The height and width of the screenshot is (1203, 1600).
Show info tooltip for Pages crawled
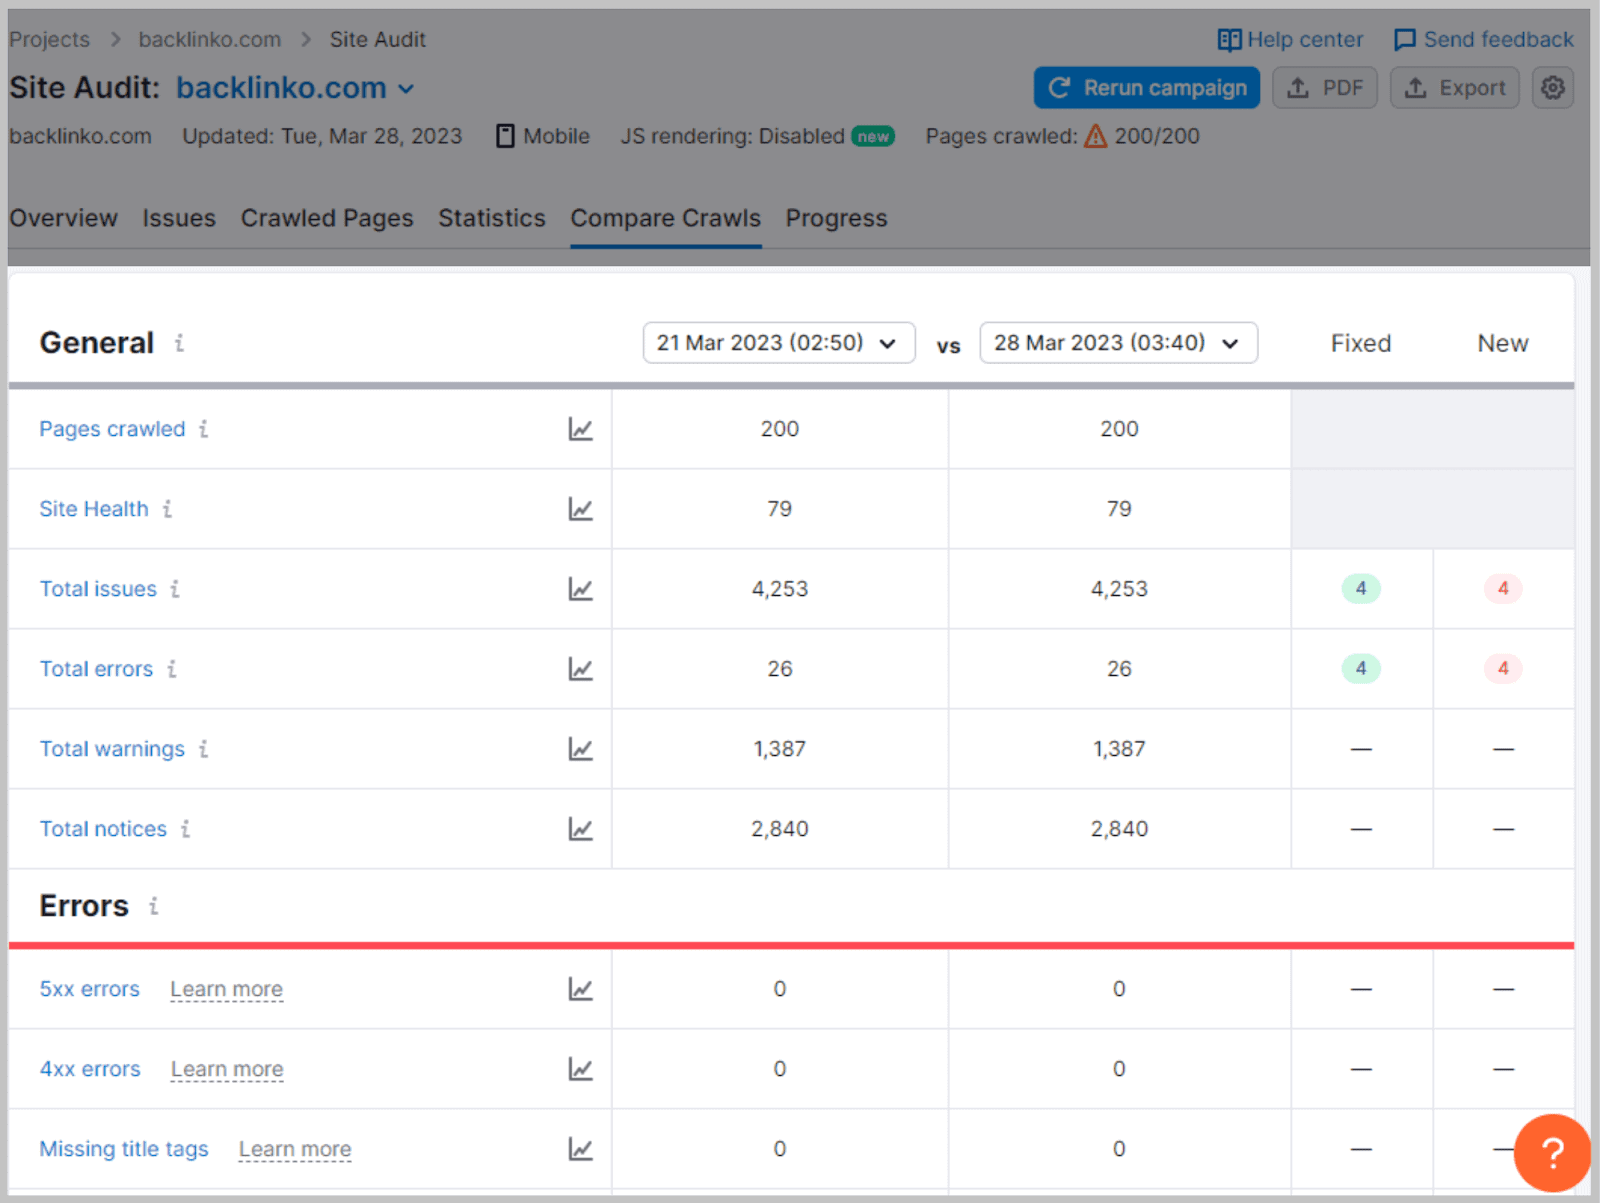click(203, 429)
